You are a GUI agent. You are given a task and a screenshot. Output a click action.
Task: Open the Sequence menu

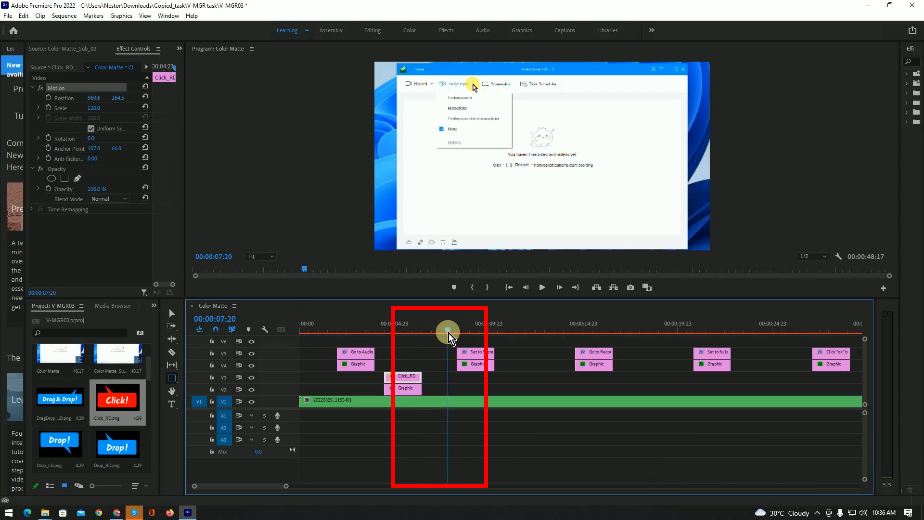click(63, 16)
